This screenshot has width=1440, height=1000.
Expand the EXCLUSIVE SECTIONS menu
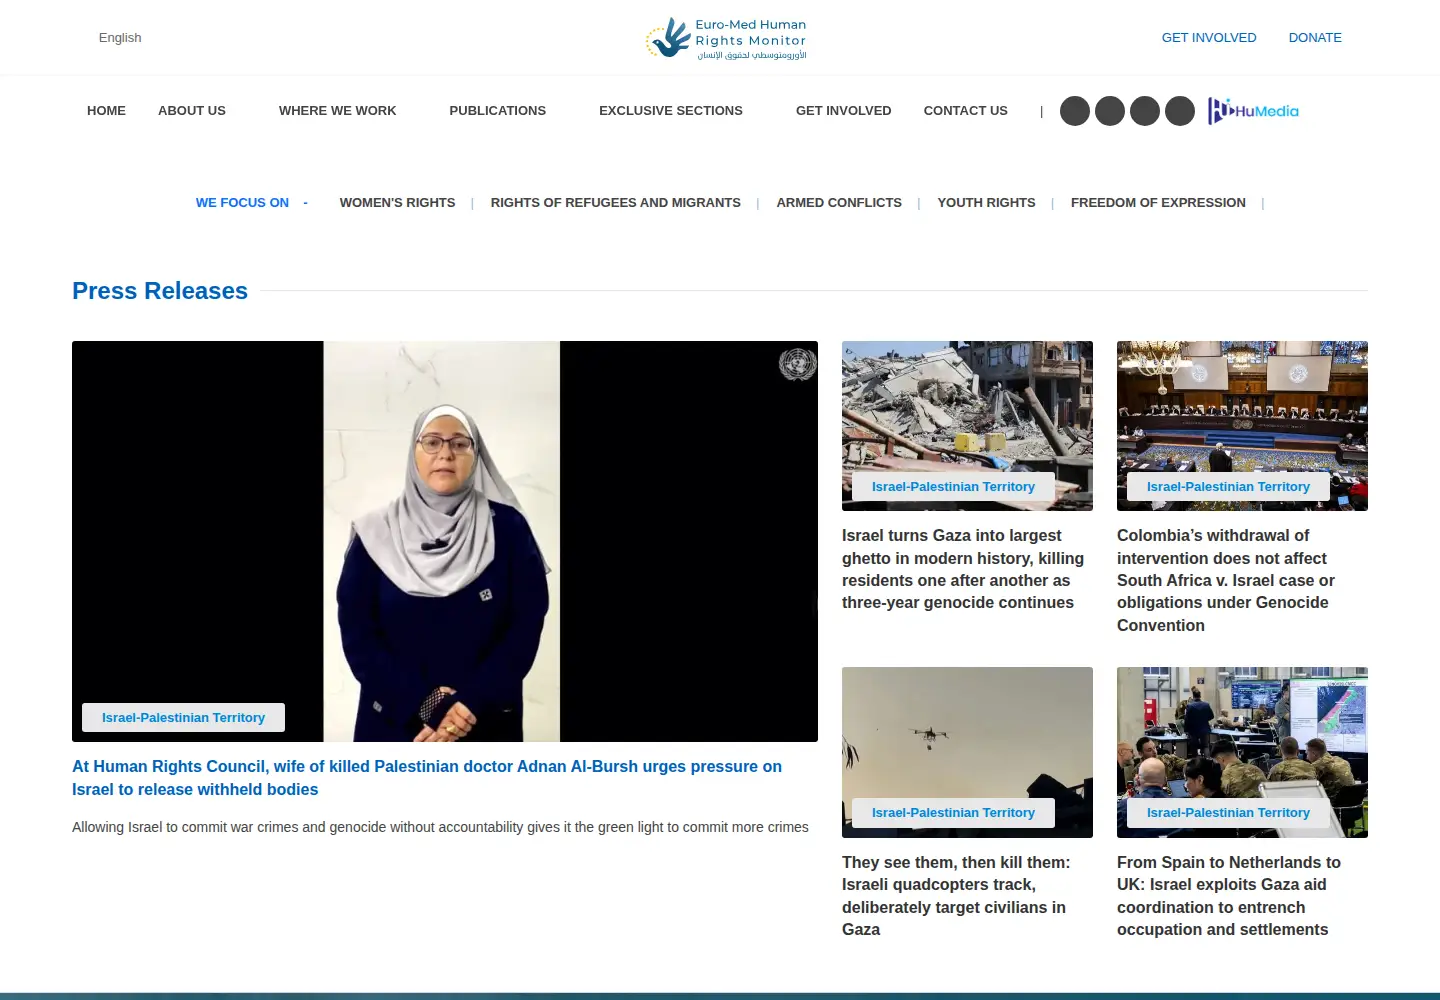click(671, 111)
